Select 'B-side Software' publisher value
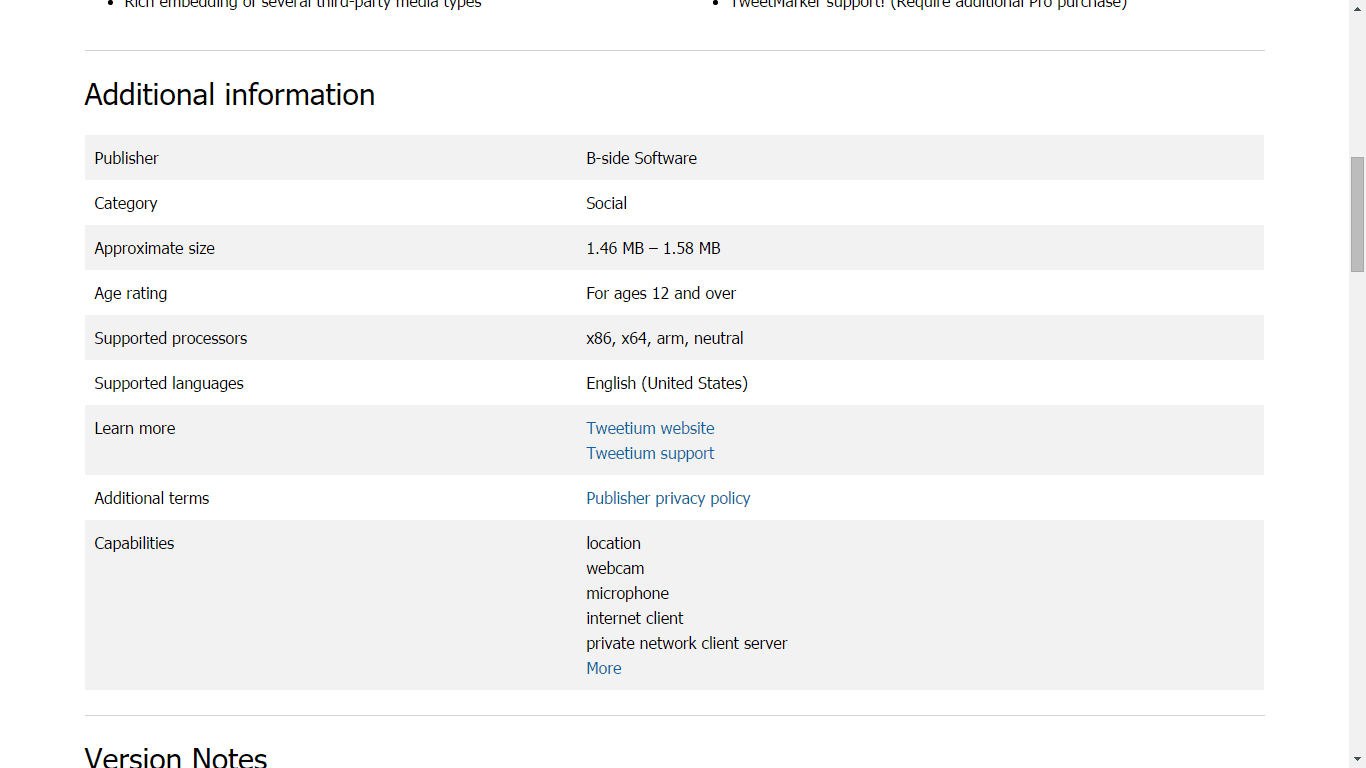The width and height of the screenshot is (1366, 768). [x=641, y=158]
